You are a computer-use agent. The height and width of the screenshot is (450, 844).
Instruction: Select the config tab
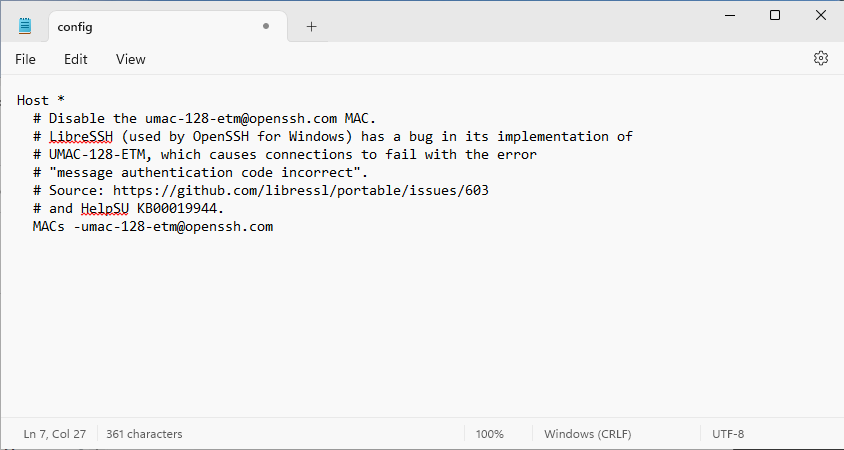(168, 26)
